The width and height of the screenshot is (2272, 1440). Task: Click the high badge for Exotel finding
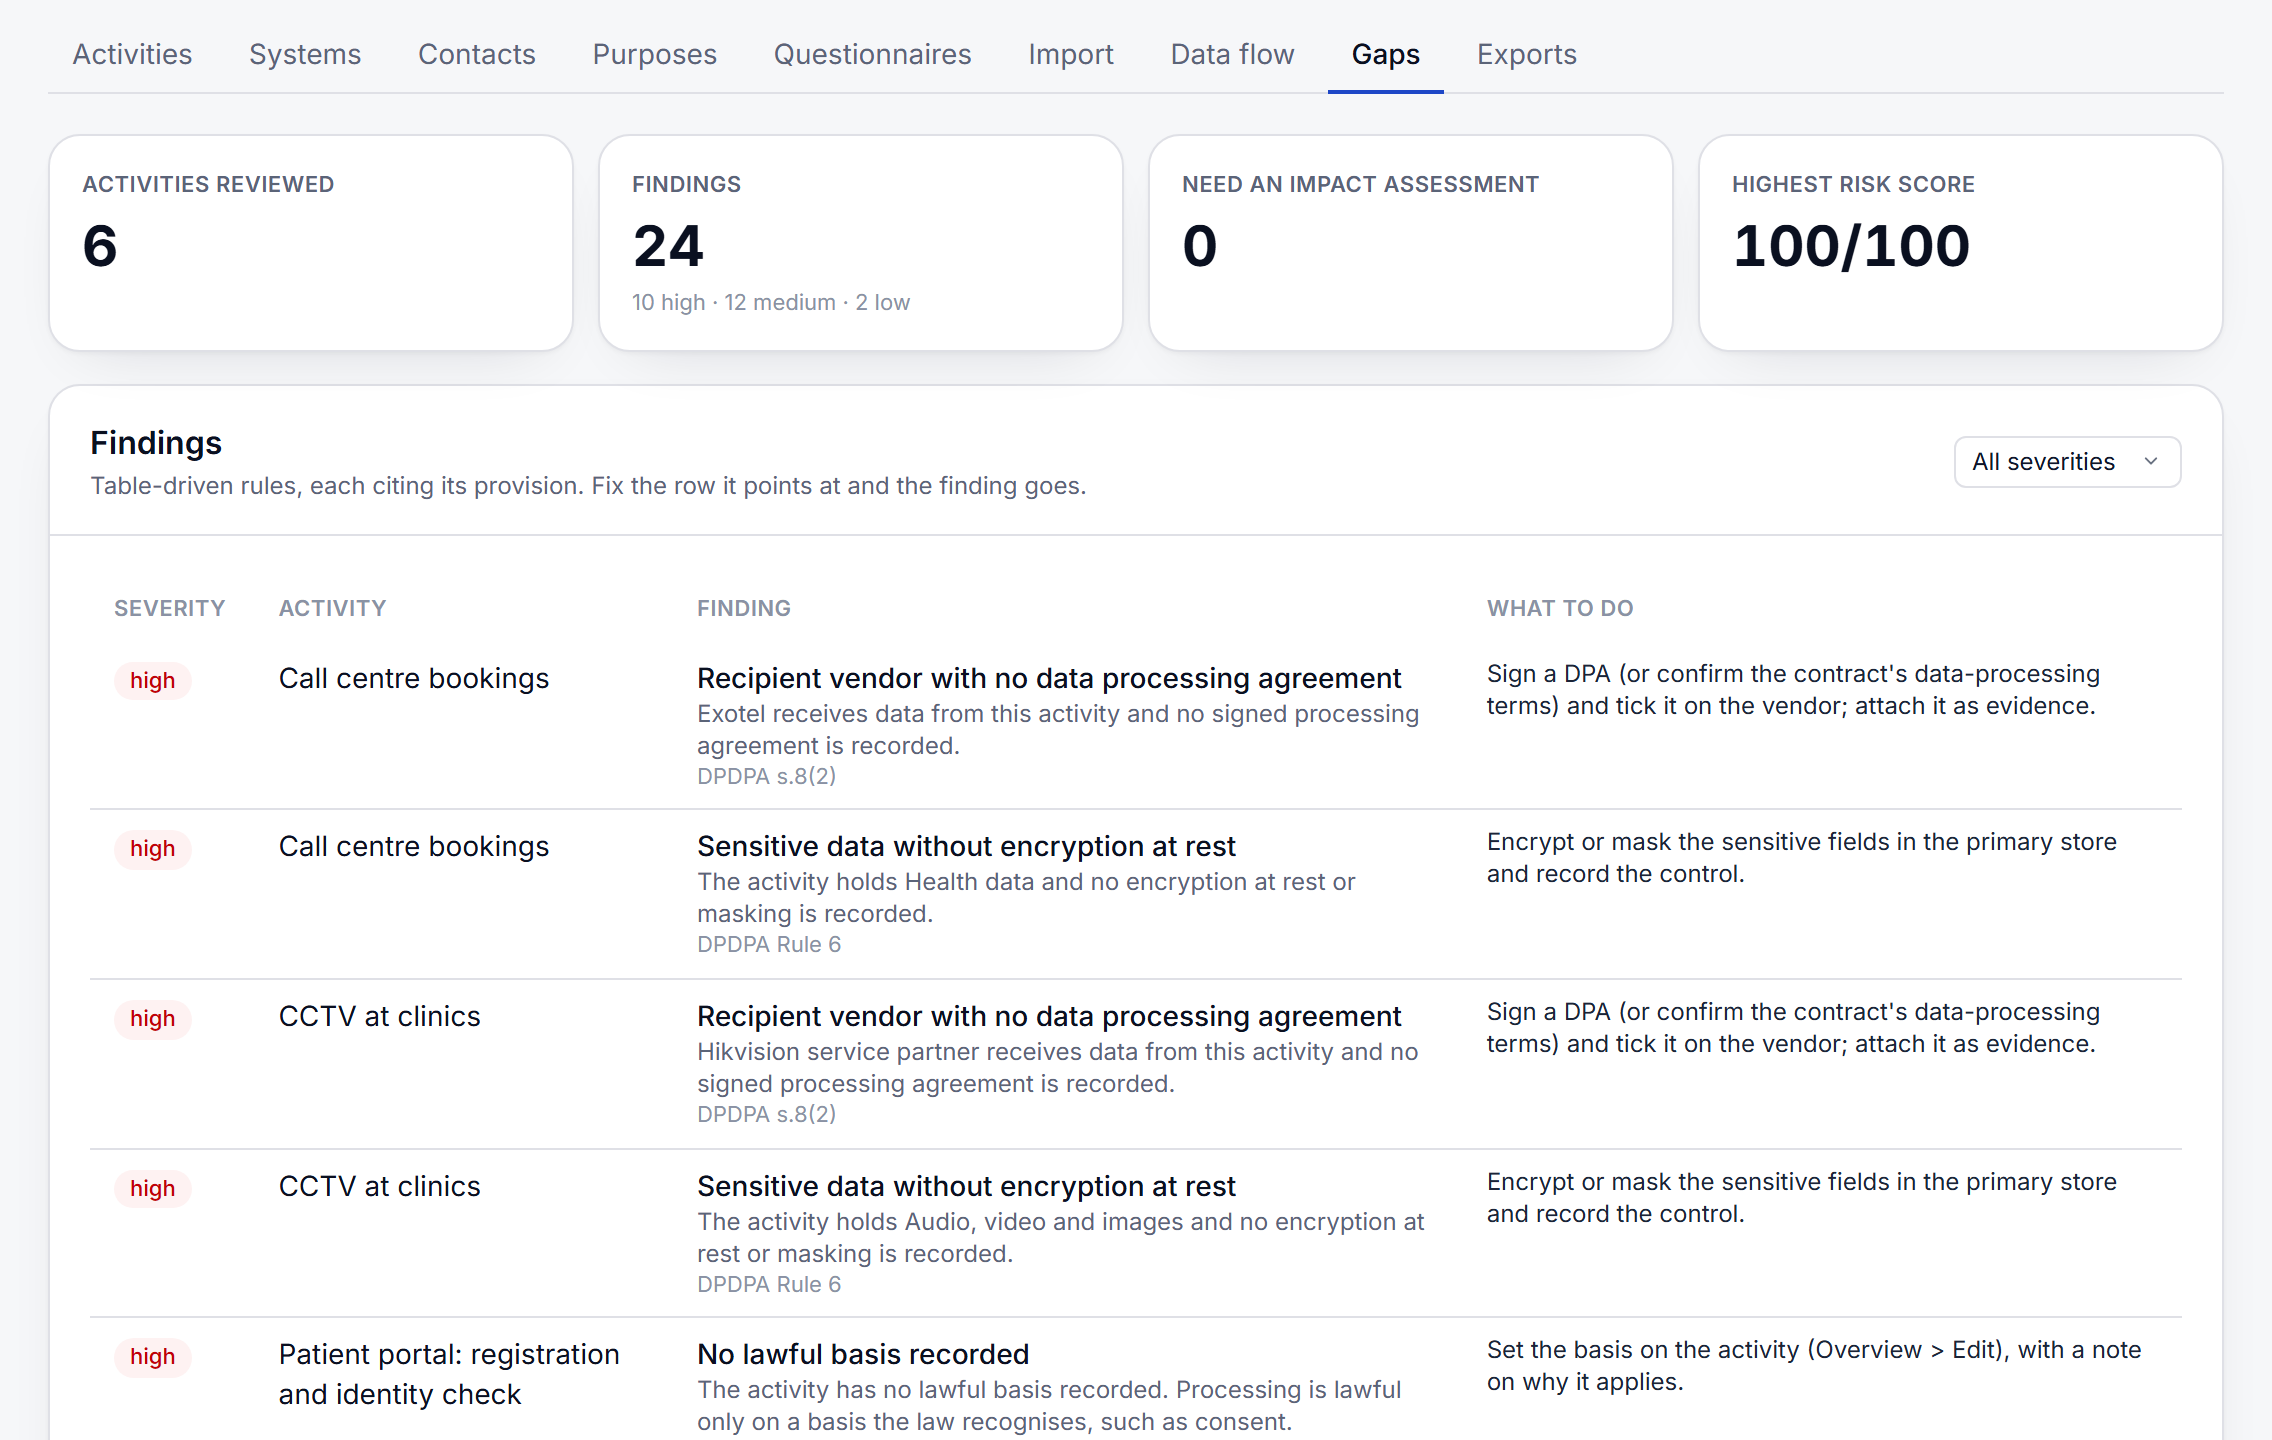153,680
